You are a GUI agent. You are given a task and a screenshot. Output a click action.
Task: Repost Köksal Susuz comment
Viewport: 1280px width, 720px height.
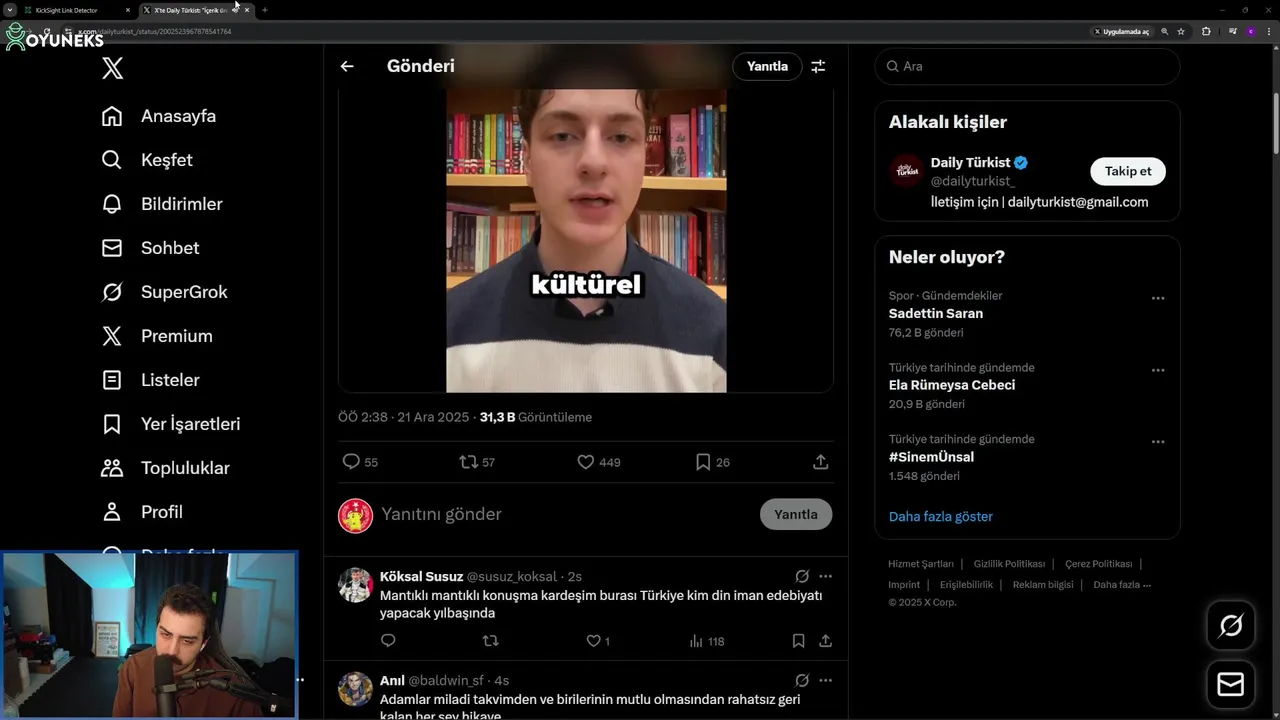pos(491,641)
